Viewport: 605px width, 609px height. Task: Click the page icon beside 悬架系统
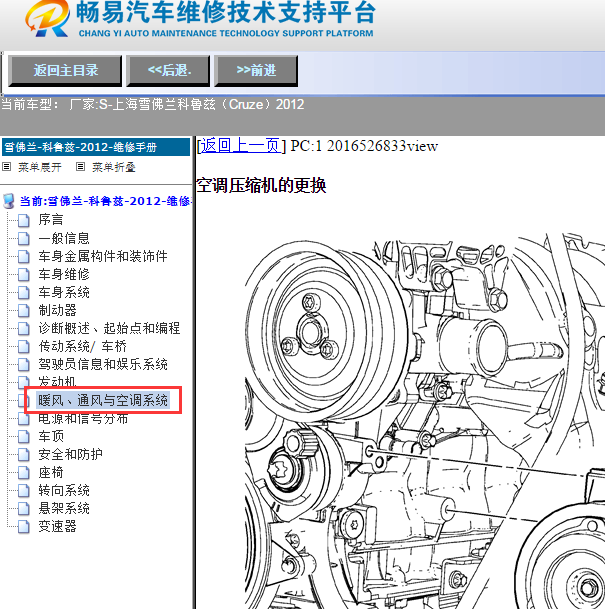coord(24,508)
